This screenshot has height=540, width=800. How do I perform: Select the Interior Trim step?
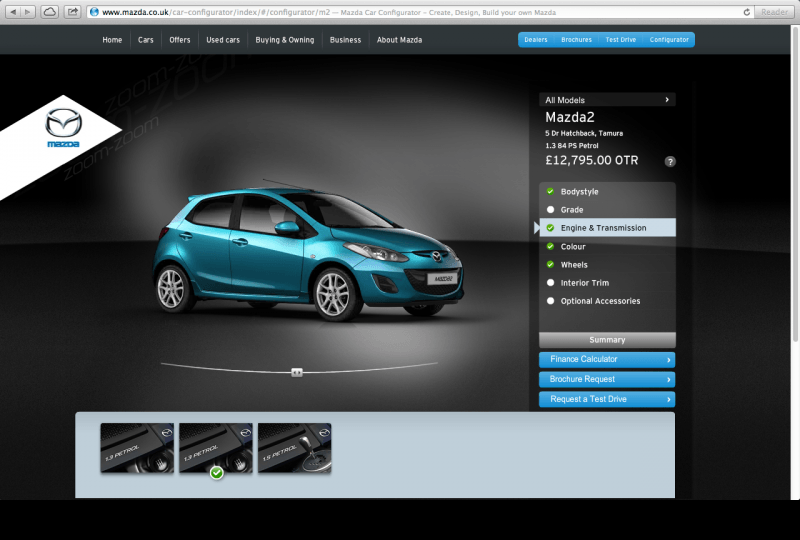(x=607, y=283)
